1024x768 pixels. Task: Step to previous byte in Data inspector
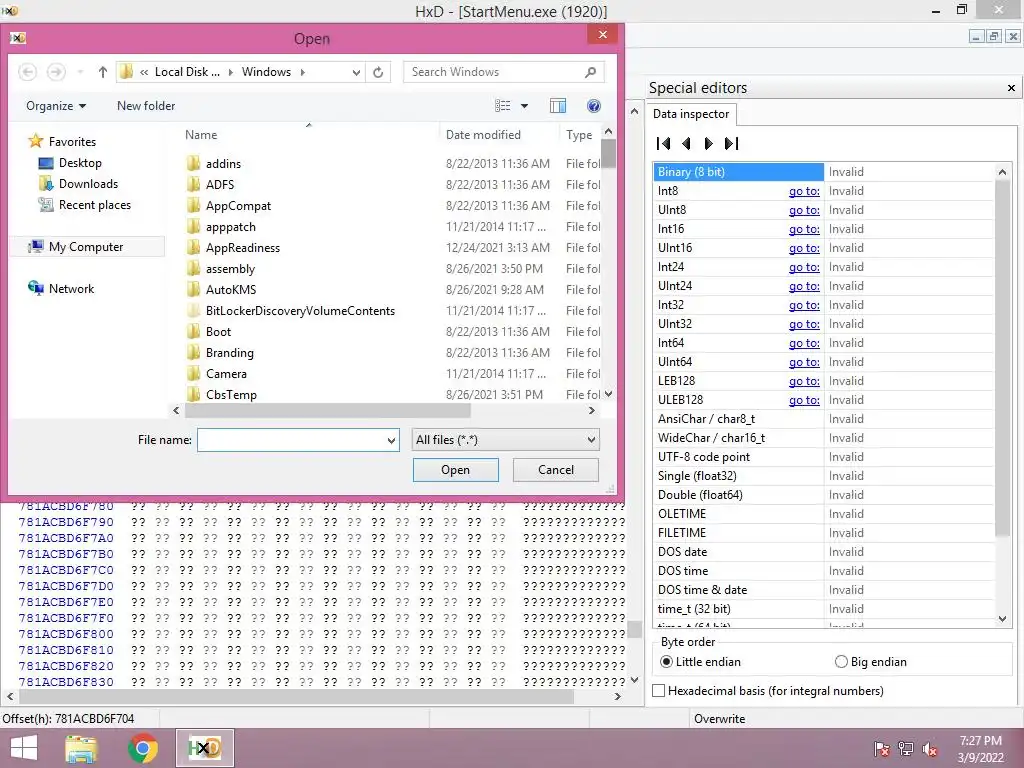pos(686,143)
